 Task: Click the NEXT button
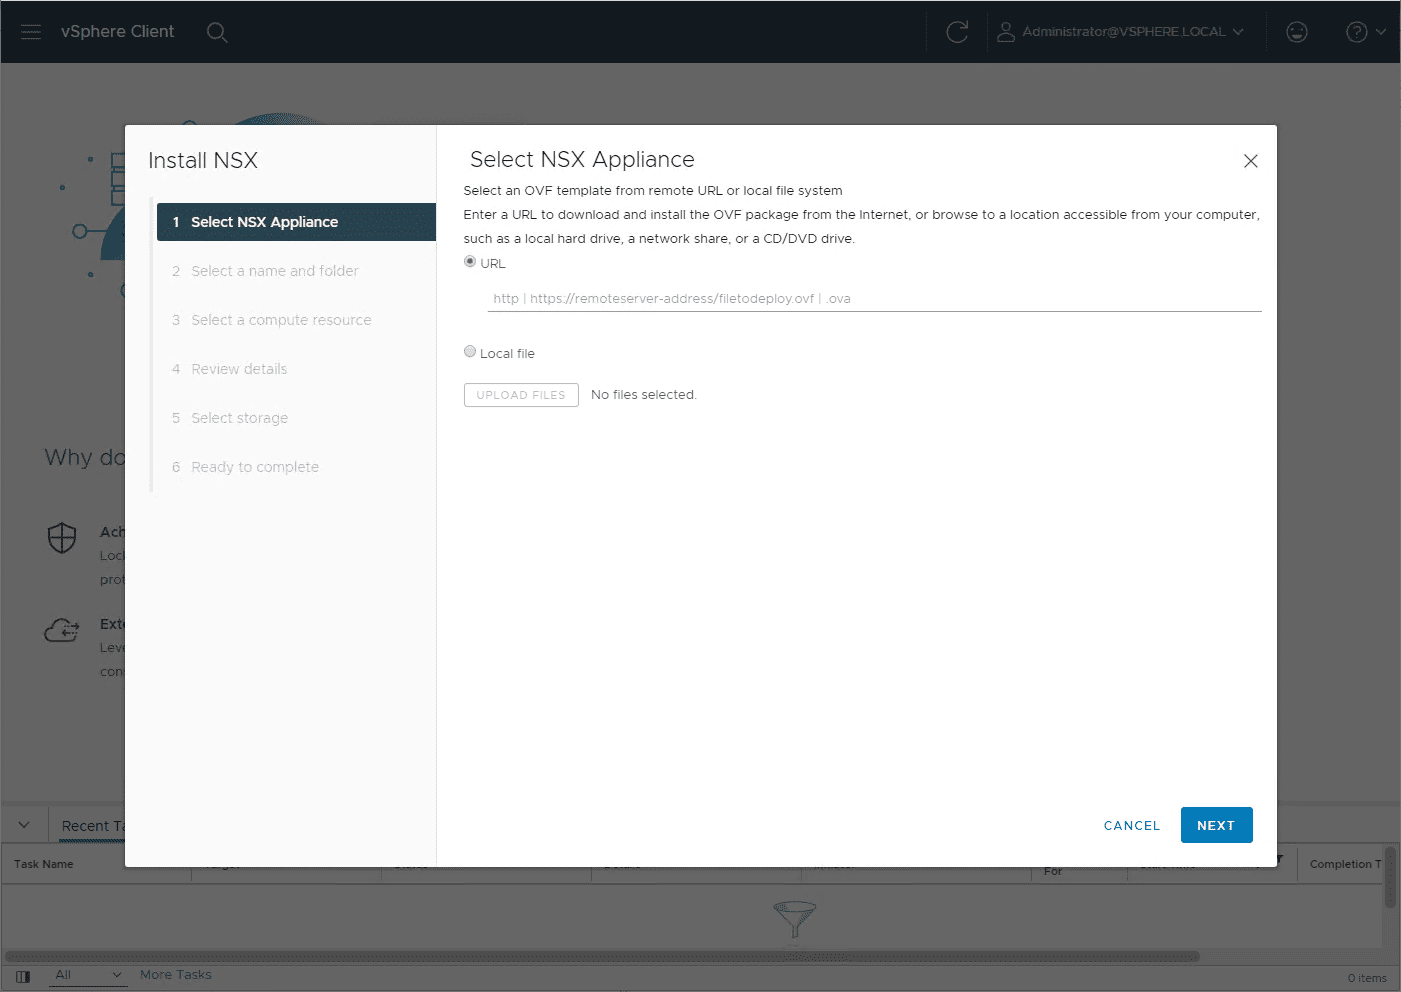[x=1216, y=825]
